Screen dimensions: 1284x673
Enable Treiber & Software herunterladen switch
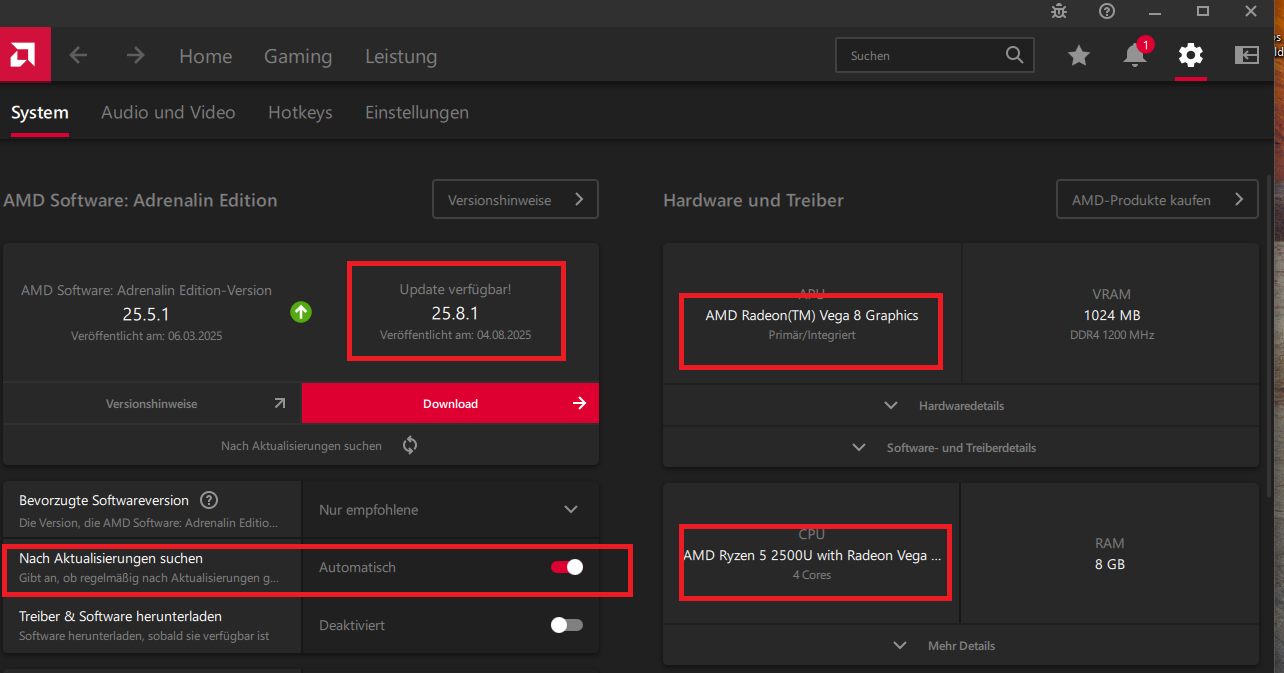[567, 625]
